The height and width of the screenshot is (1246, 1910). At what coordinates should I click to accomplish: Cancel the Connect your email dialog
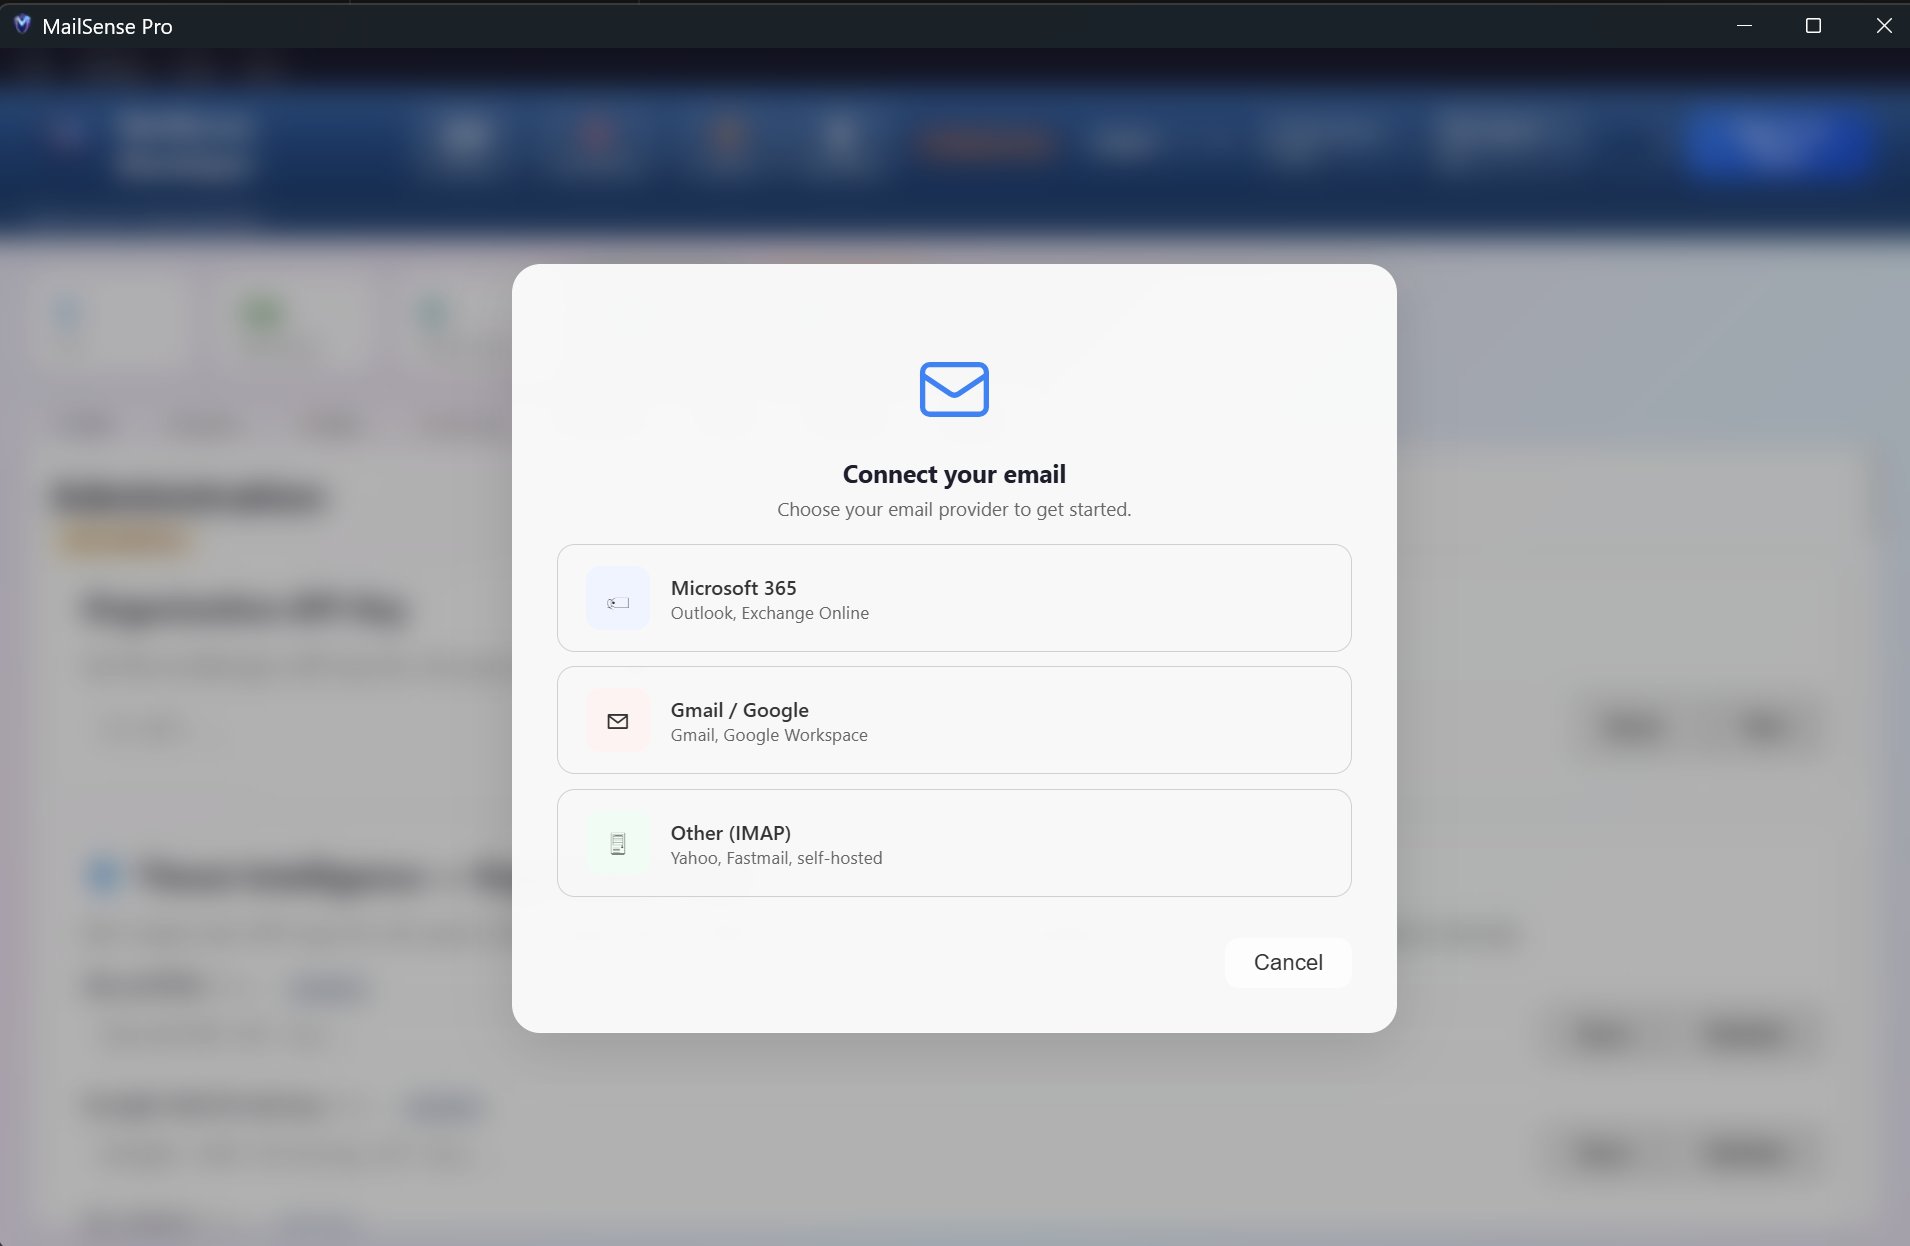point(1288,962)
